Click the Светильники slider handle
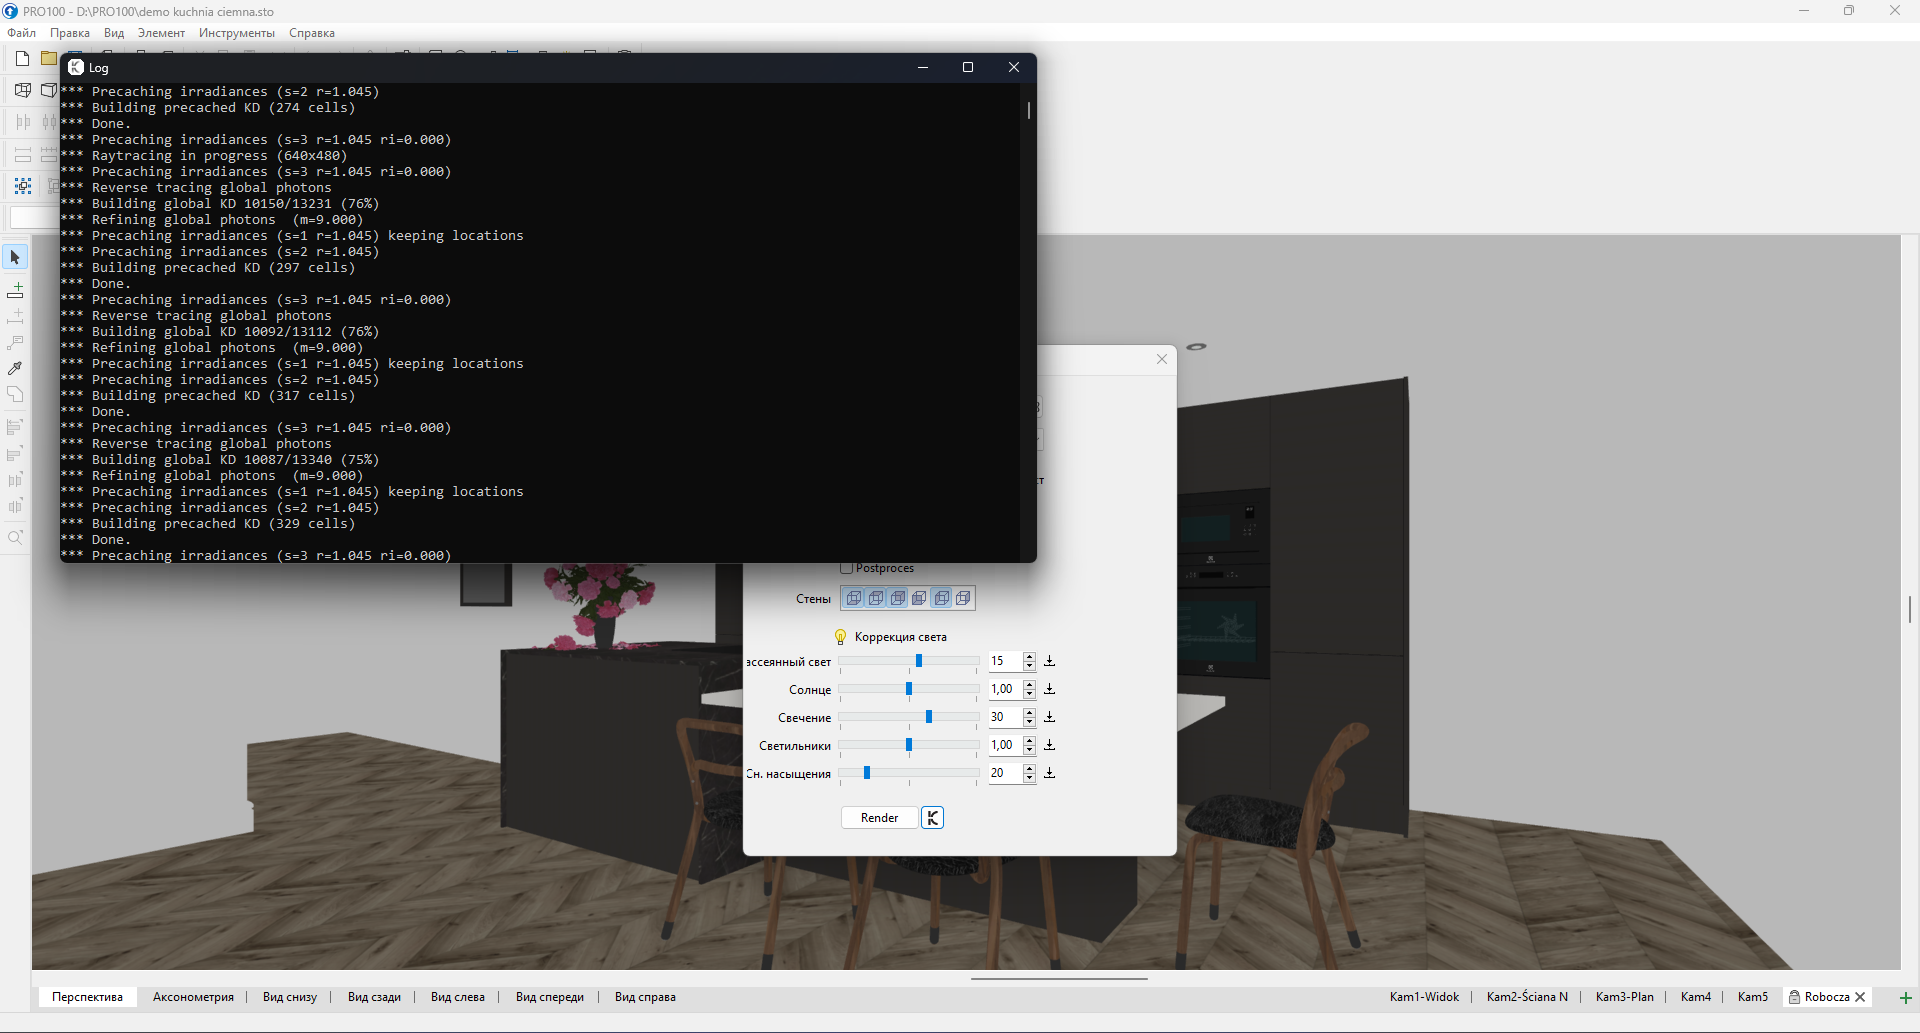Screen dimensions: 1920x1033 tap(909, 745)
